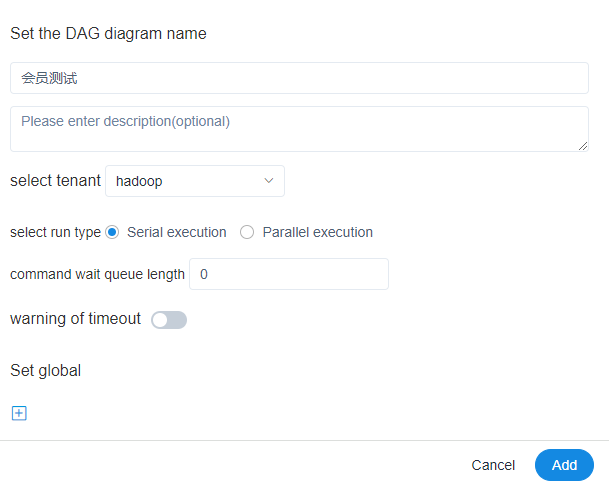Click the select run type label
Viewport: 609px width, 491px height.
55,232
